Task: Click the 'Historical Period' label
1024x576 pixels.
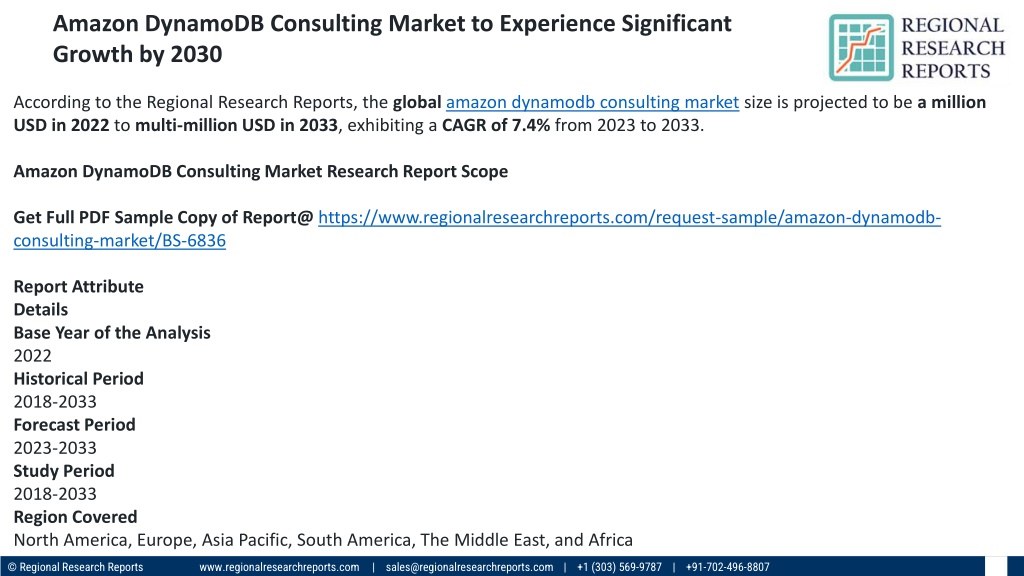Action: pyautogui.click(x=78, y=379)
